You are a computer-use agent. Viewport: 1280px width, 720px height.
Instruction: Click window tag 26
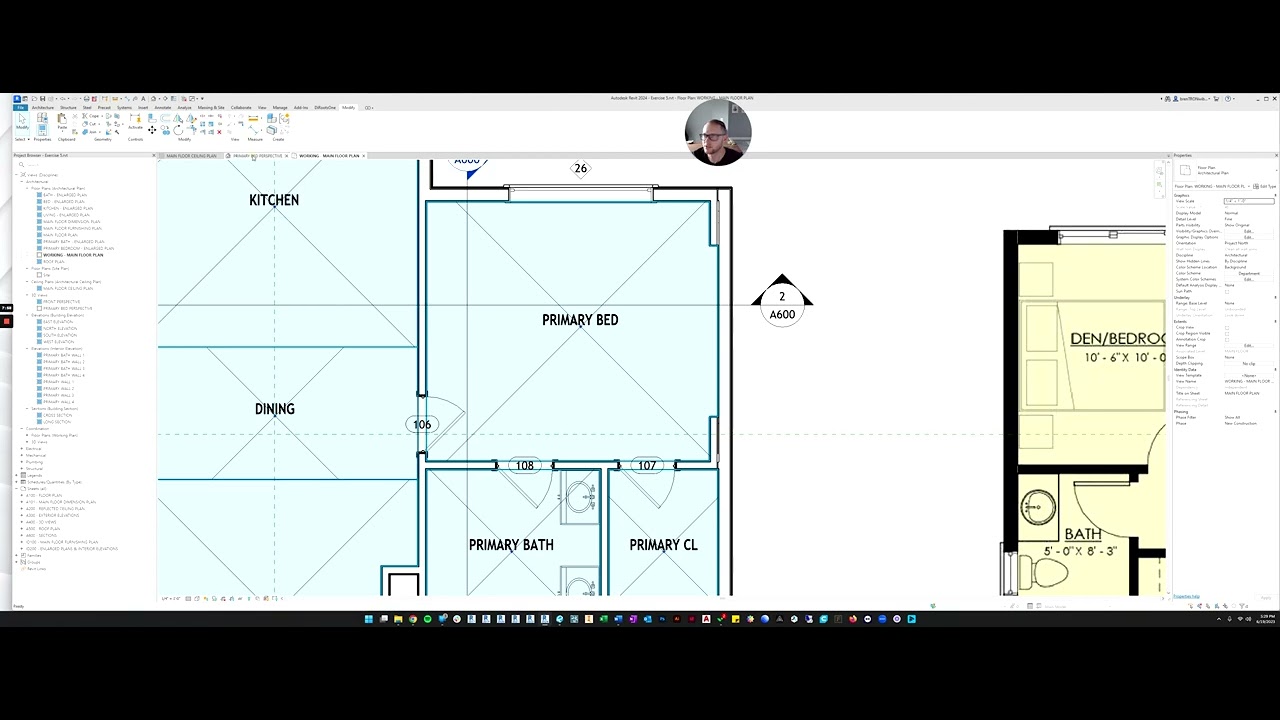click(x=580, y=168)
